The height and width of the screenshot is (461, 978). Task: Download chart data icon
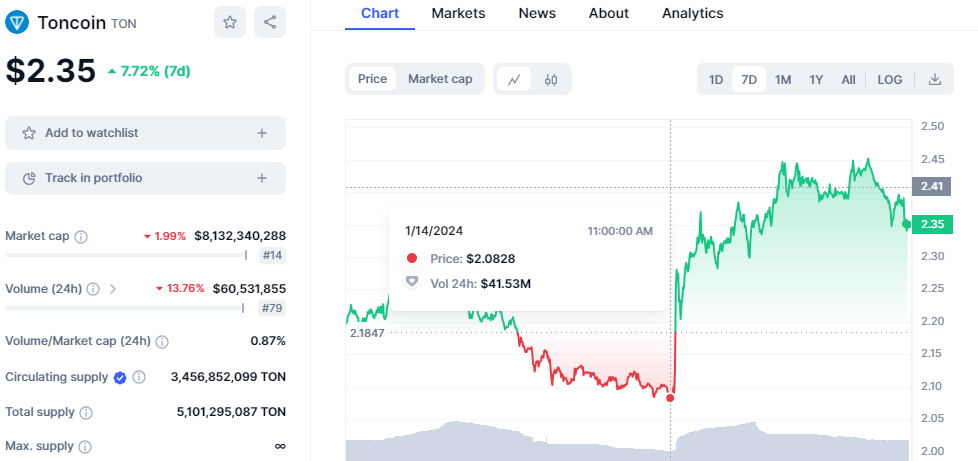tap(934, 79)
